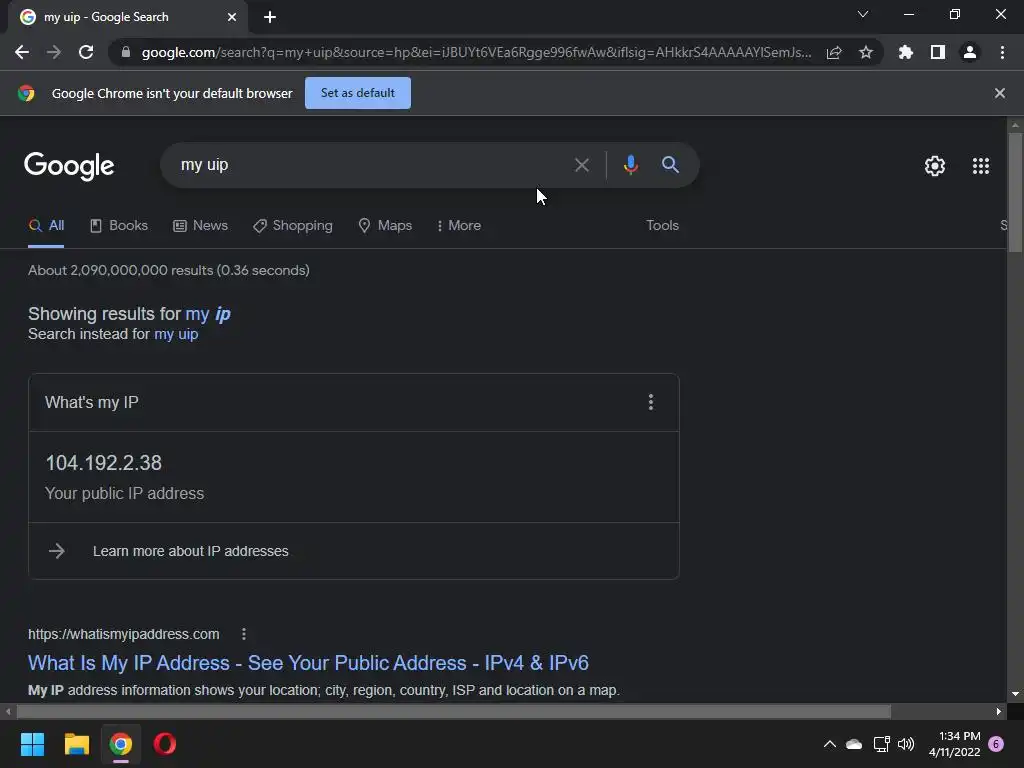Viewport: 1024px width, 768px height.
Task: Close the 'my uip' tab
Action: [x=232, y=17]
